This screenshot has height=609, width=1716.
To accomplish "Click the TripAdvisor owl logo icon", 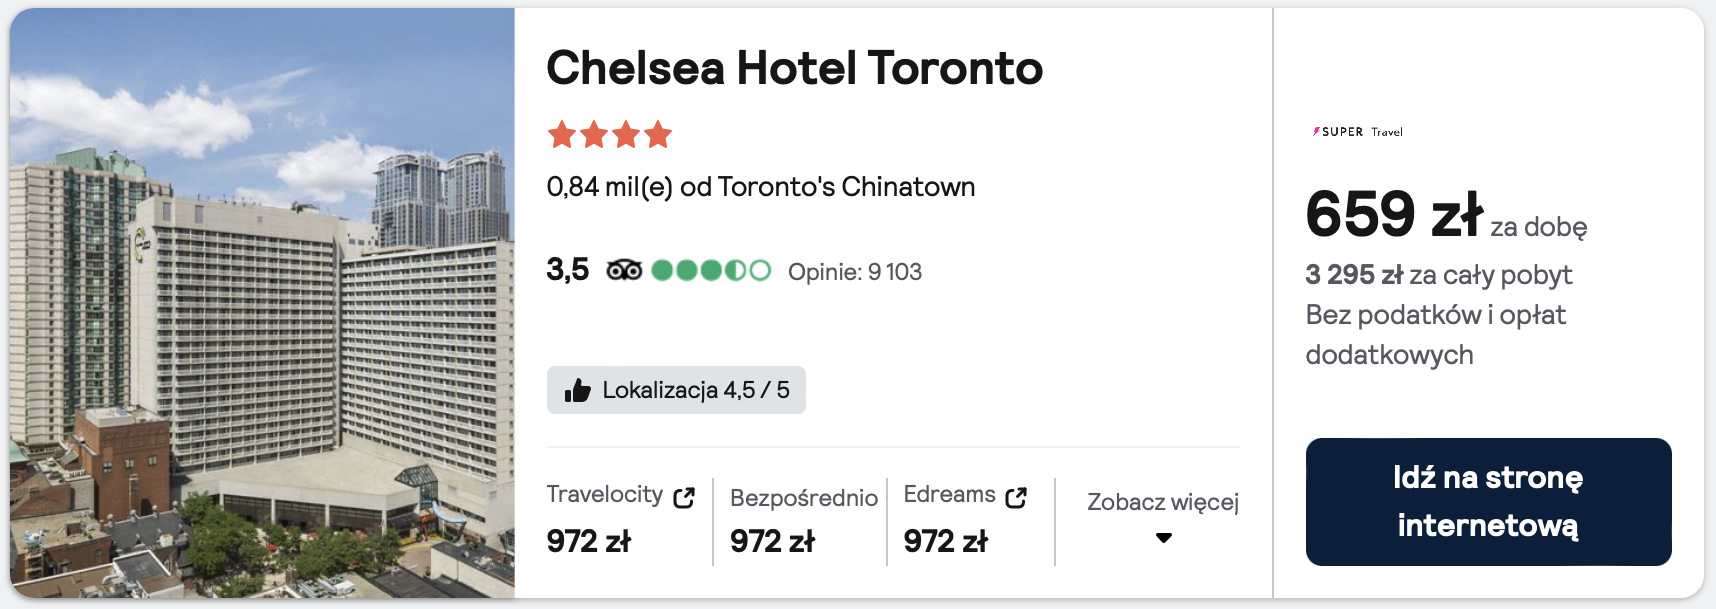I will (624, 271).
